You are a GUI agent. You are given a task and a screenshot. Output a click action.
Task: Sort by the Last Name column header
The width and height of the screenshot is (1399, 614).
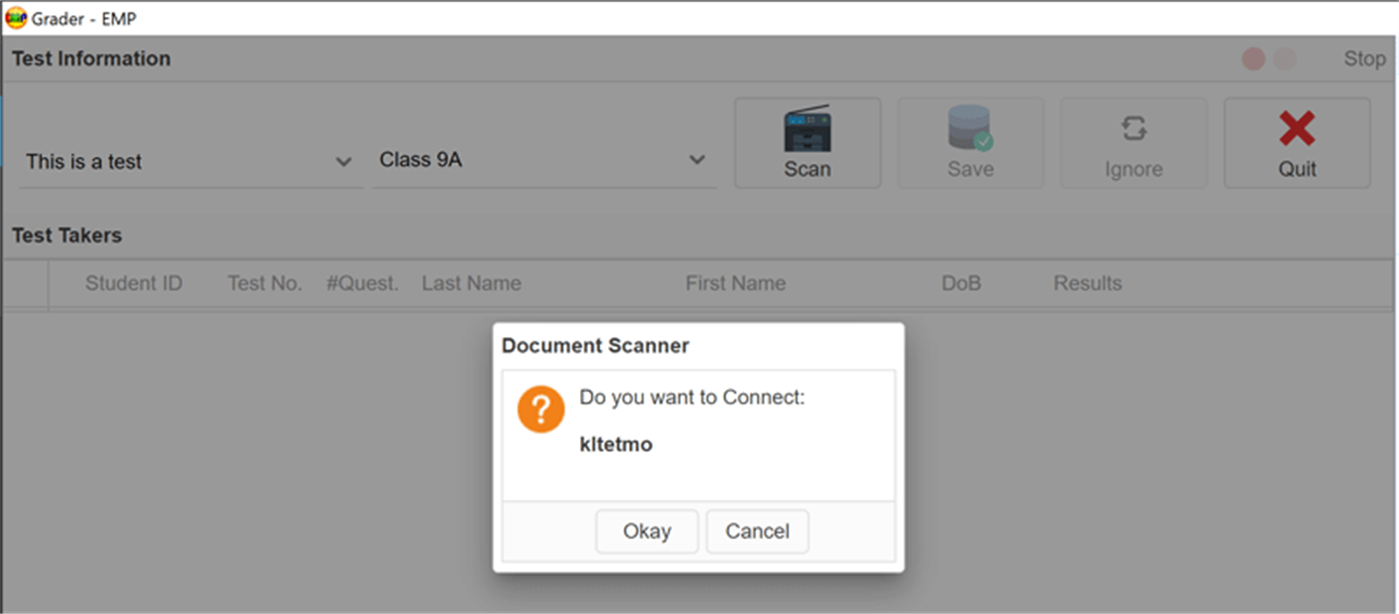(471, 283)
